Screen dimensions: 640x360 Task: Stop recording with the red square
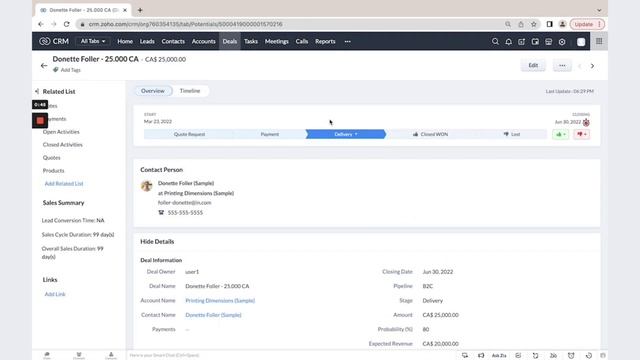click(40, 120)
